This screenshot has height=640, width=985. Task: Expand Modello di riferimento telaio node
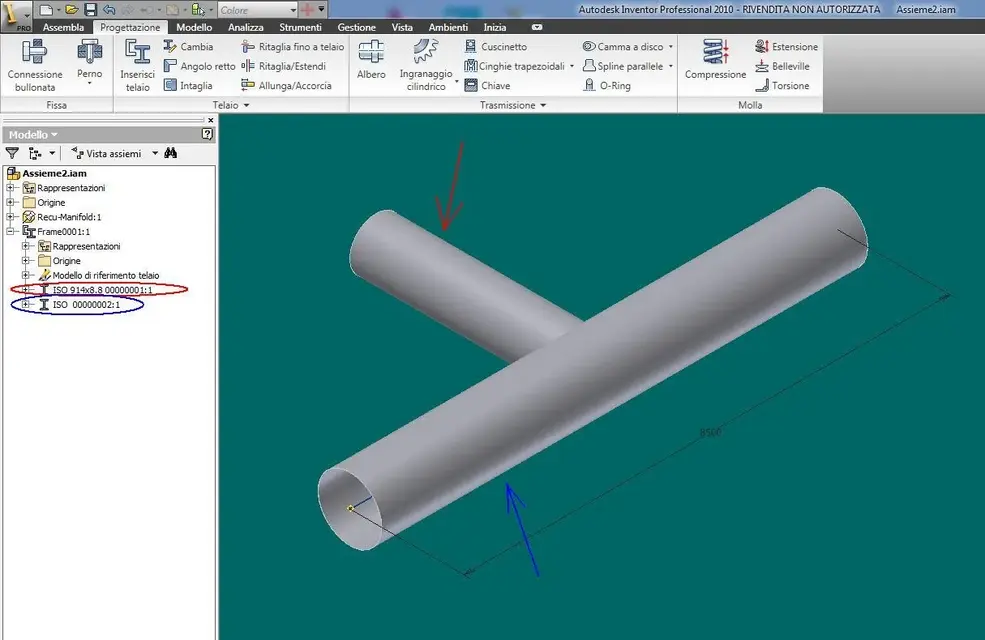click(x=25, y=275)
